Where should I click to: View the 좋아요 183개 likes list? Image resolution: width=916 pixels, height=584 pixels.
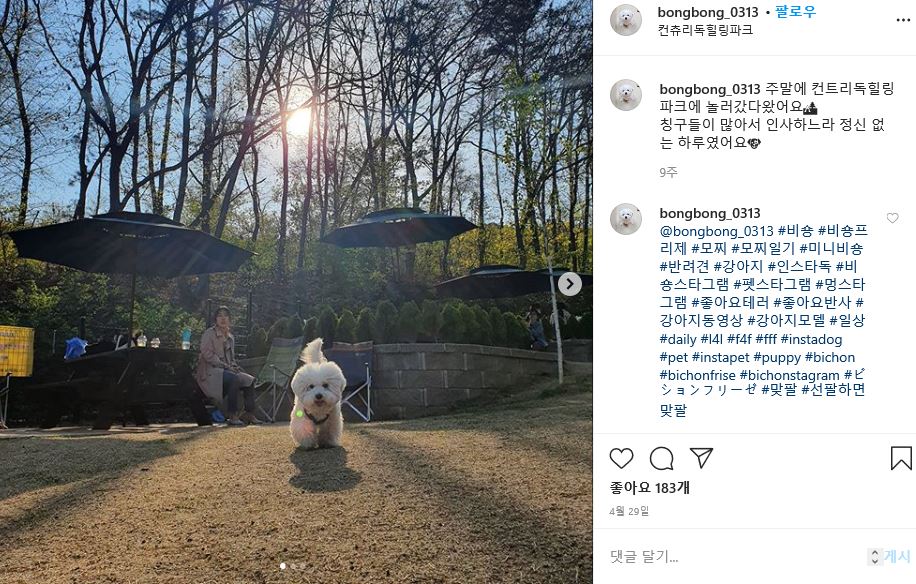(x=649, y=488)
